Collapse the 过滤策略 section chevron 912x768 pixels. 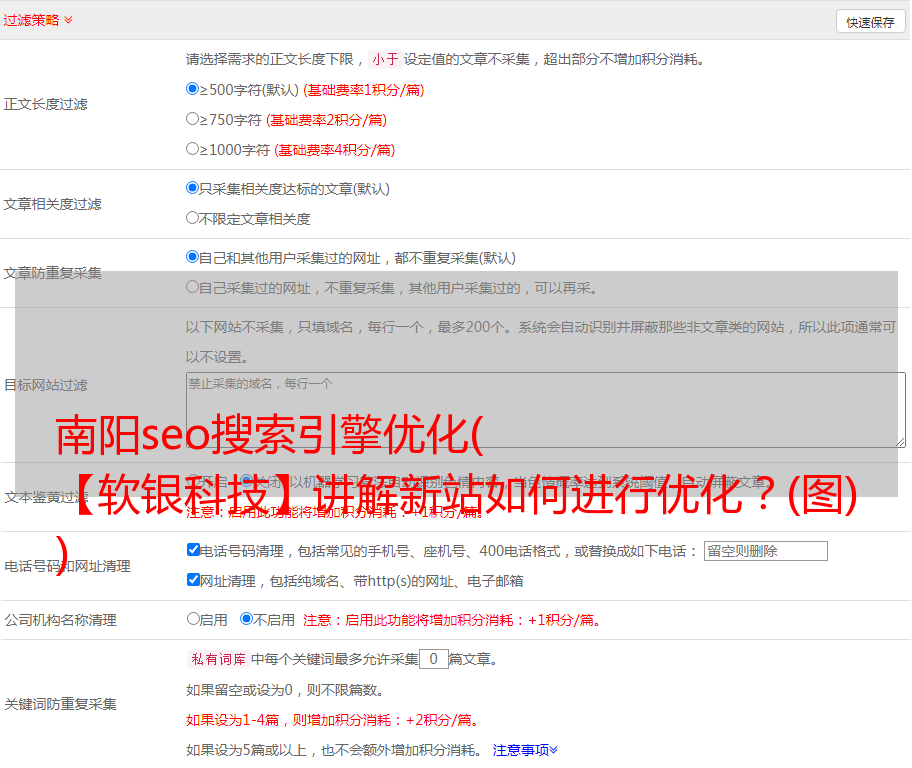[68, 20]
